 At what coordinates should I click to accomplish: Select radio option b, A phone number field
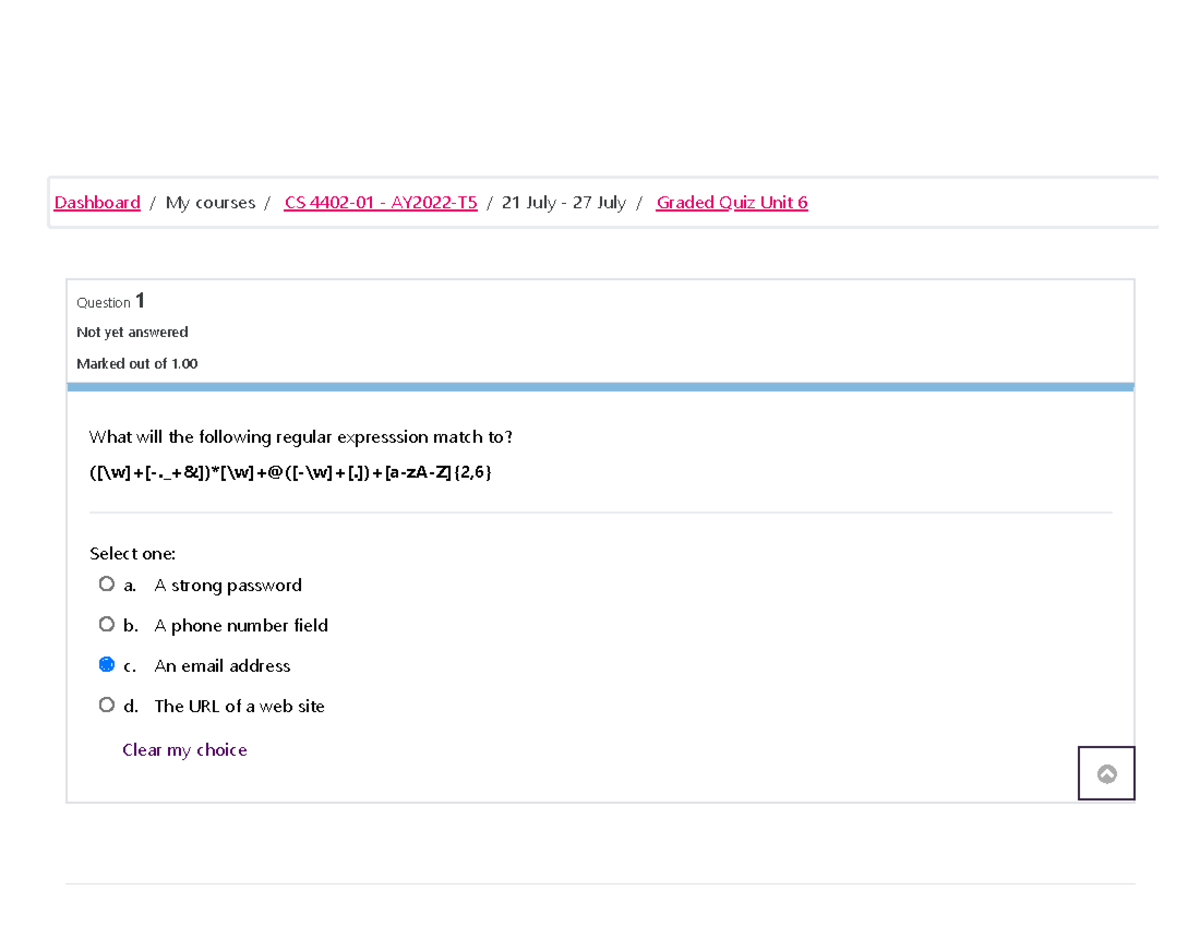tap(107, 624)
